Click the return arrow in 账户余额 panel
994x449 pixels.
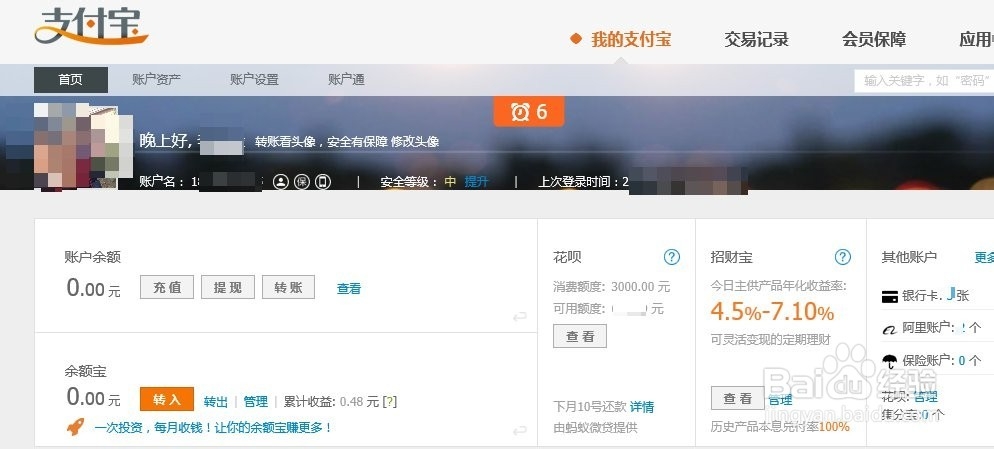coord(520,316)
